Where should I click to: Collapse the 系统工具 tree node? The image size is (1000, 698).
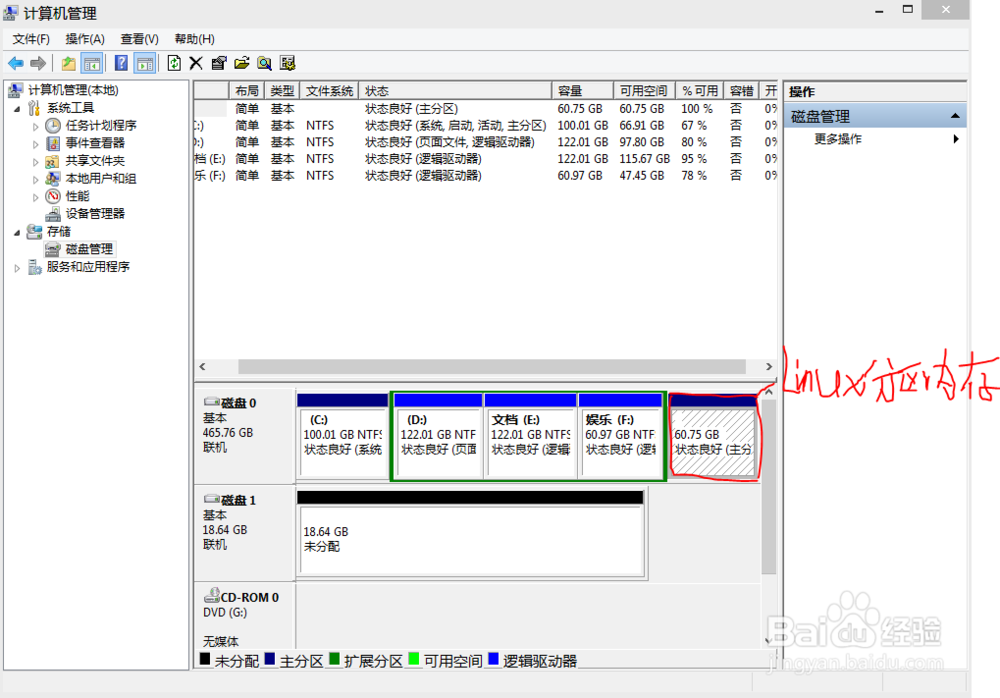click(x=17, y=109)
